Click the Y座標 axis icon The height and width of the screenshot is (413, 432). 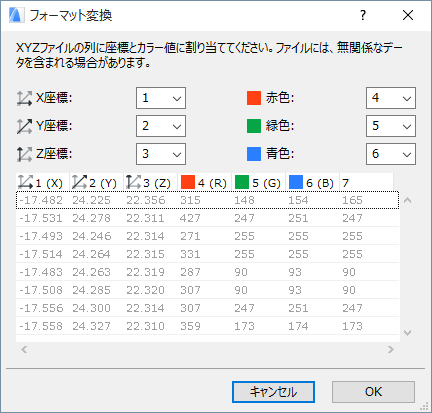pyautogui.click(x=24, y=126)
